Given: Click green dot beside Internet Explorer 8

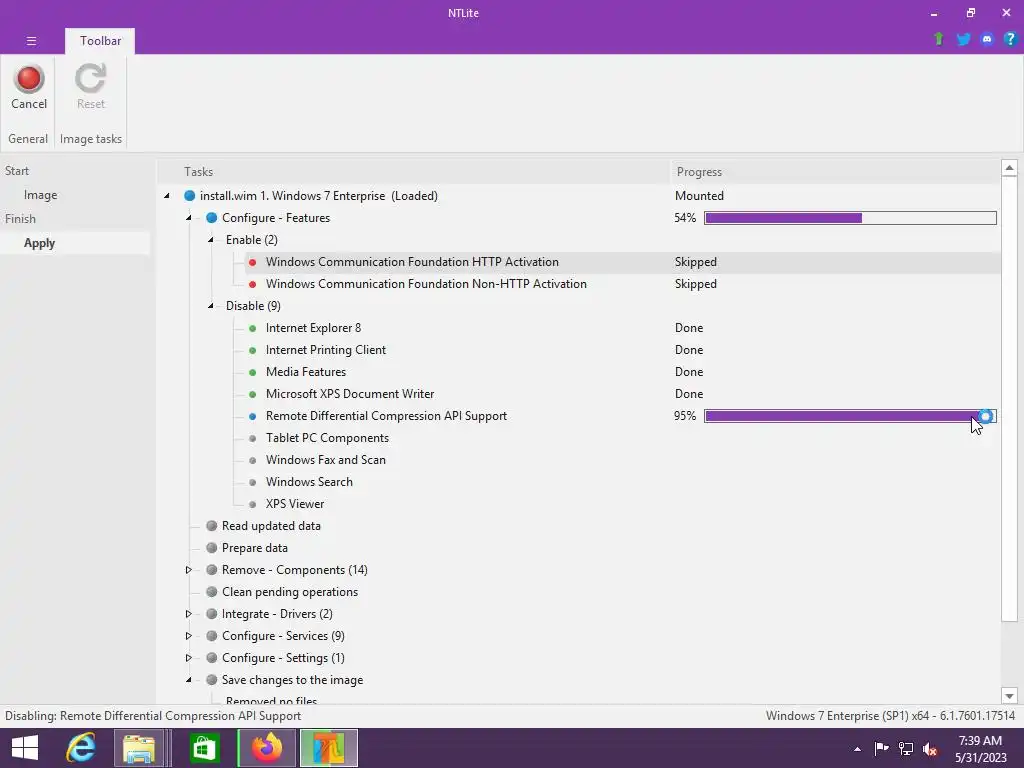Looking at the screenshot, I should coord(253,328).
